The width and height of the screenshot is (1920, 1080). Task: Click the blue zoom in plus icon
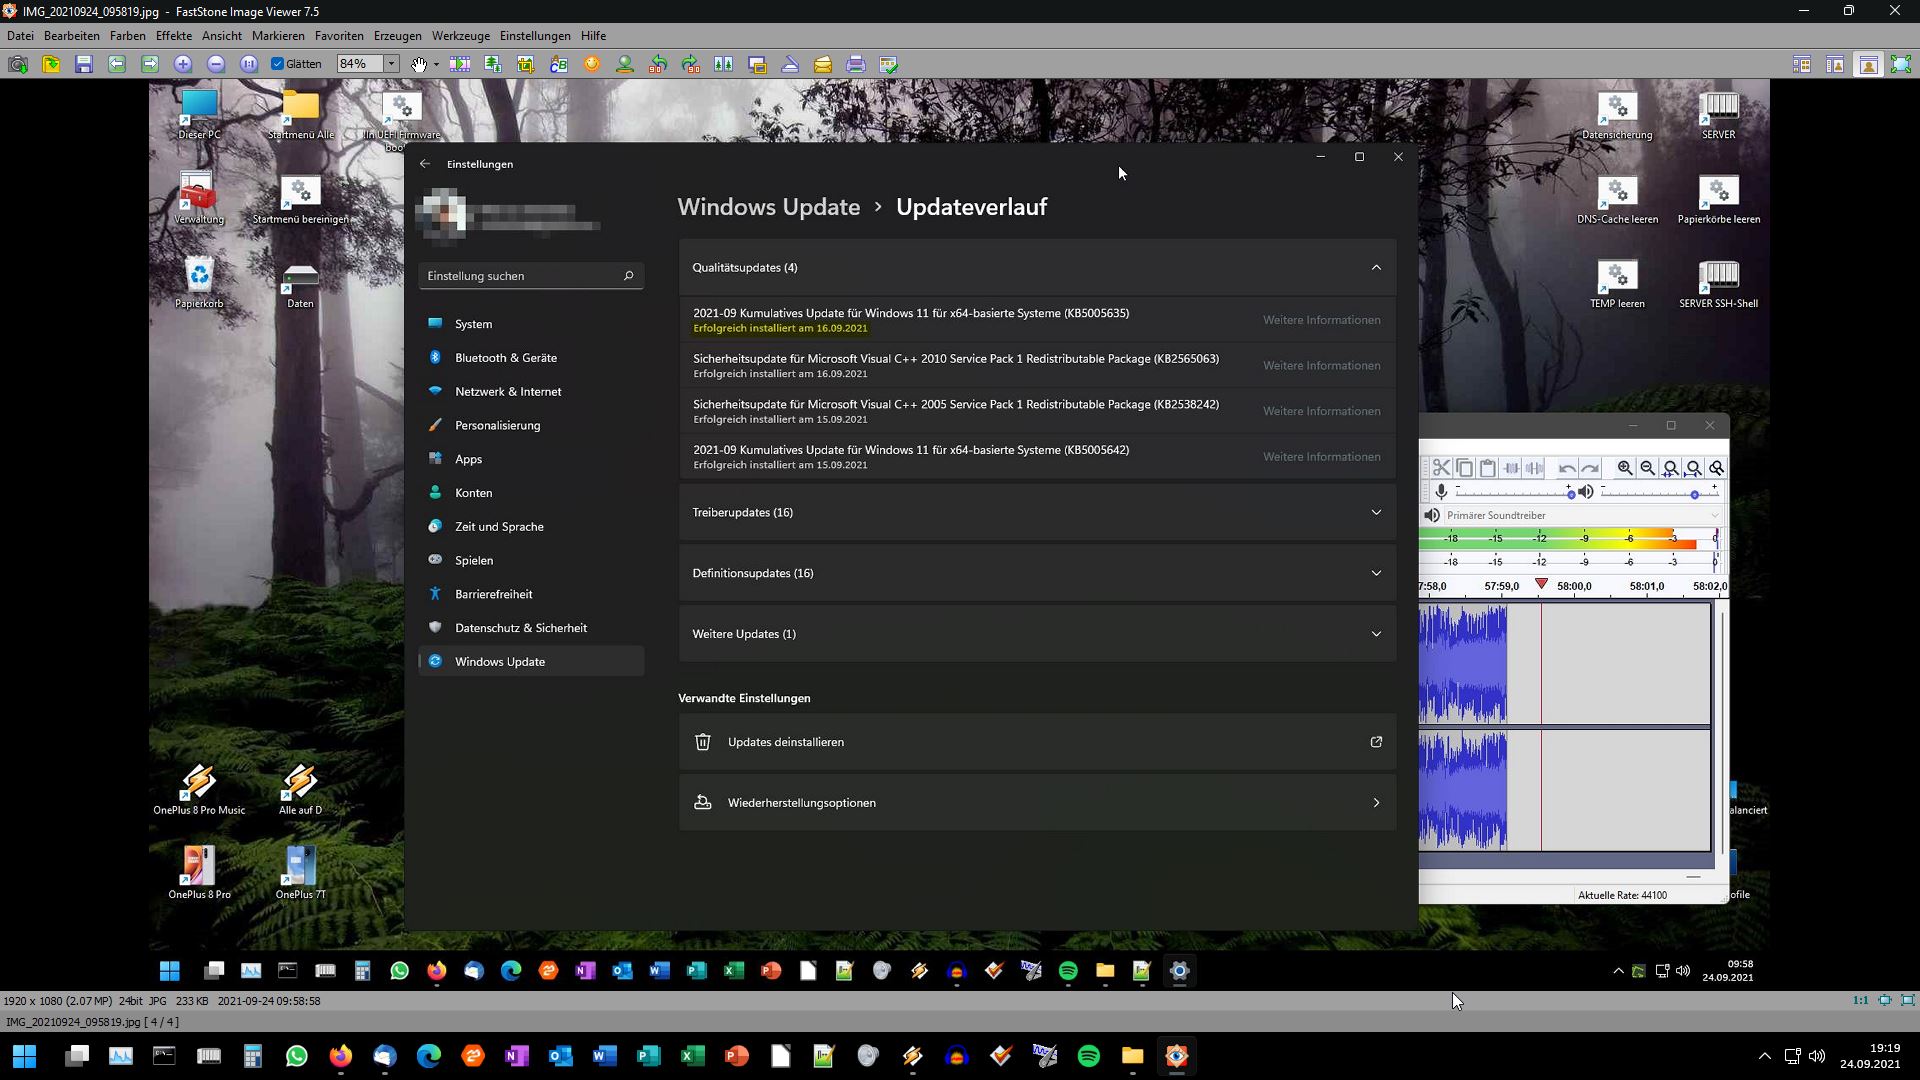pyautogui.click(x=183, y=64)
